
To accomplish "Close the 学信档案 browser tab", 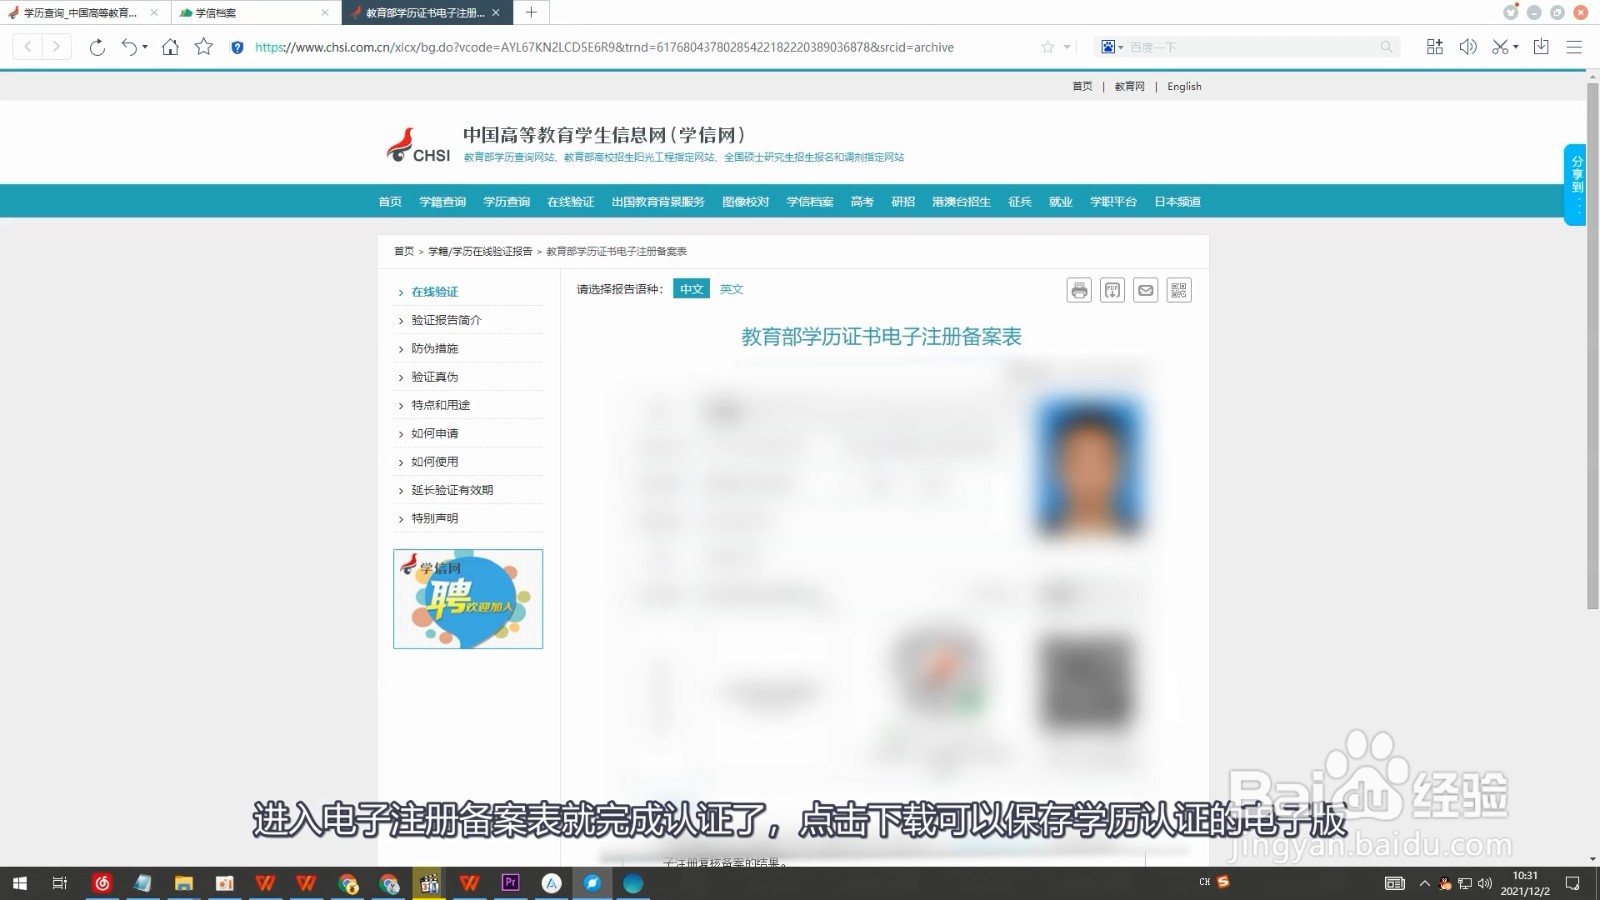I will tap(325, 13).
